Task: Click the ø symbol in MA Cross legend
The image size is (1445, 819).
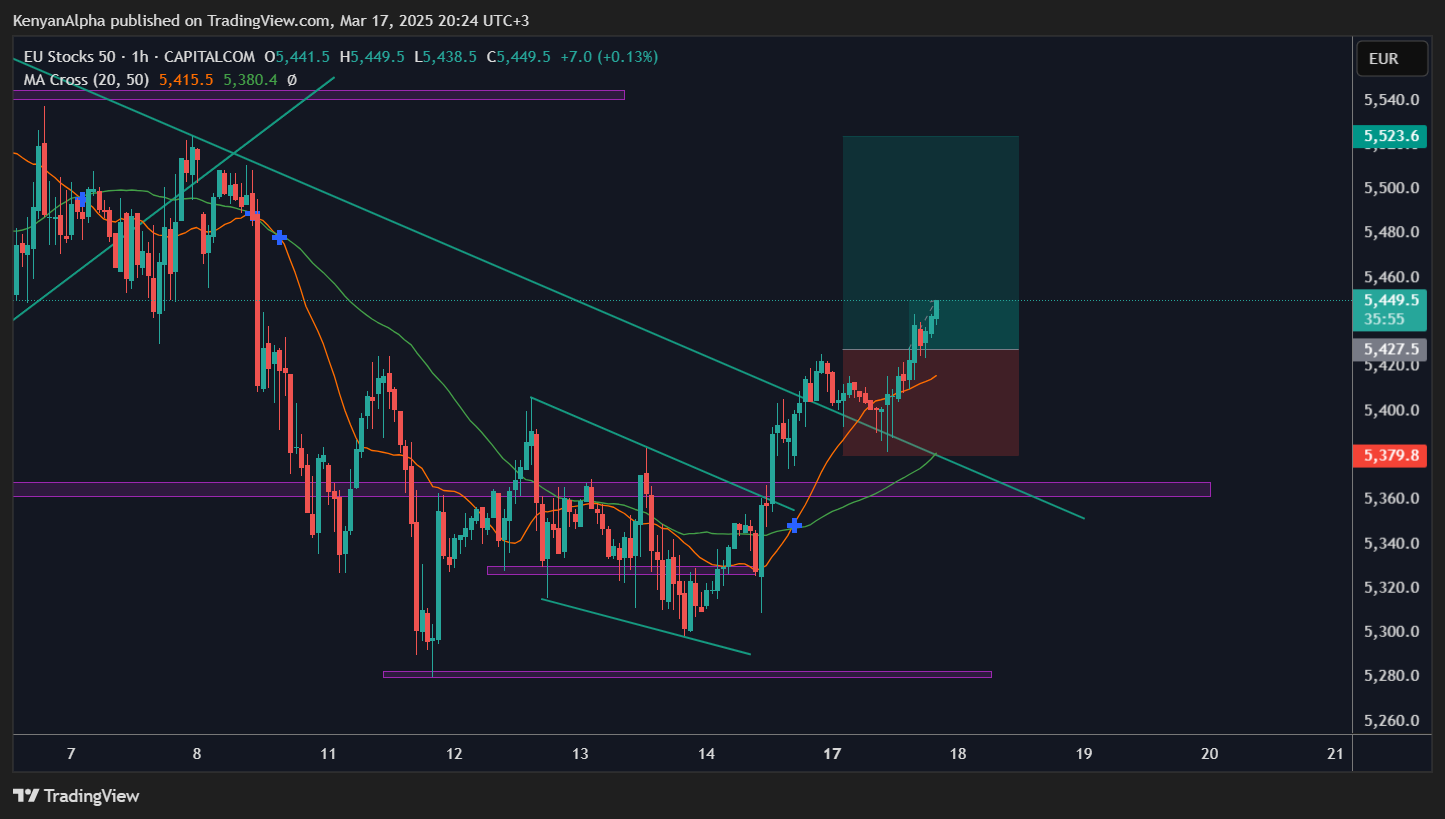Action: coord(292,79)
